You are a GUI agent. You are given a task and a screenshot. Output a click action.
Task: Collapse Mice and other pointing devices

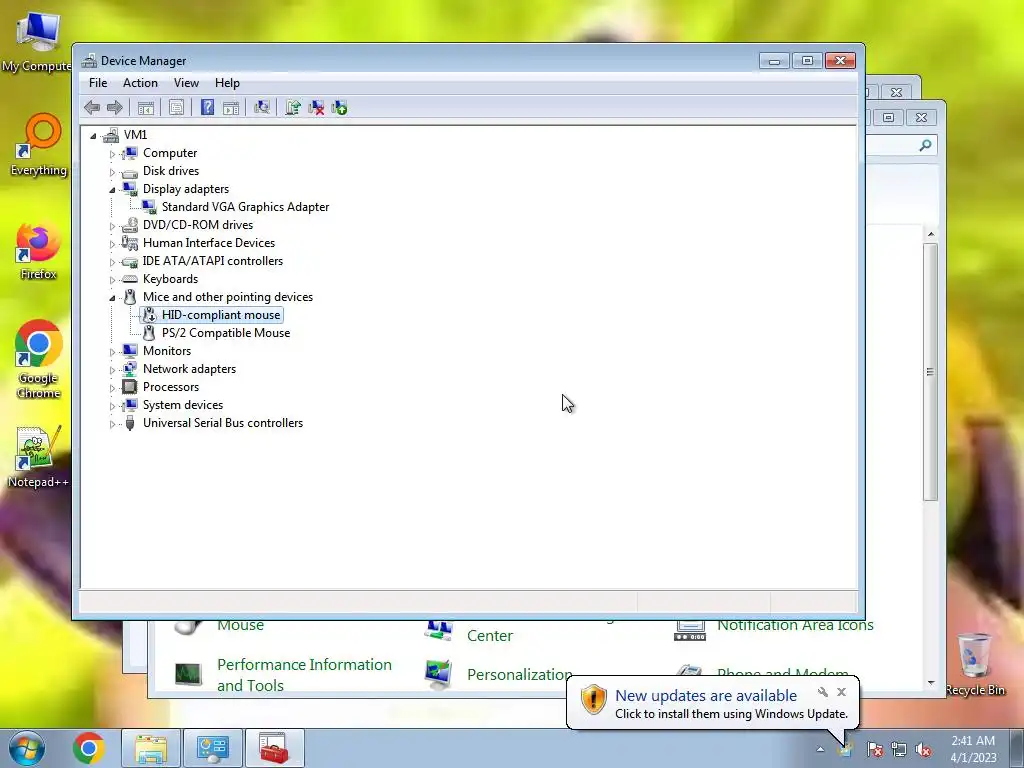[112, 298]
